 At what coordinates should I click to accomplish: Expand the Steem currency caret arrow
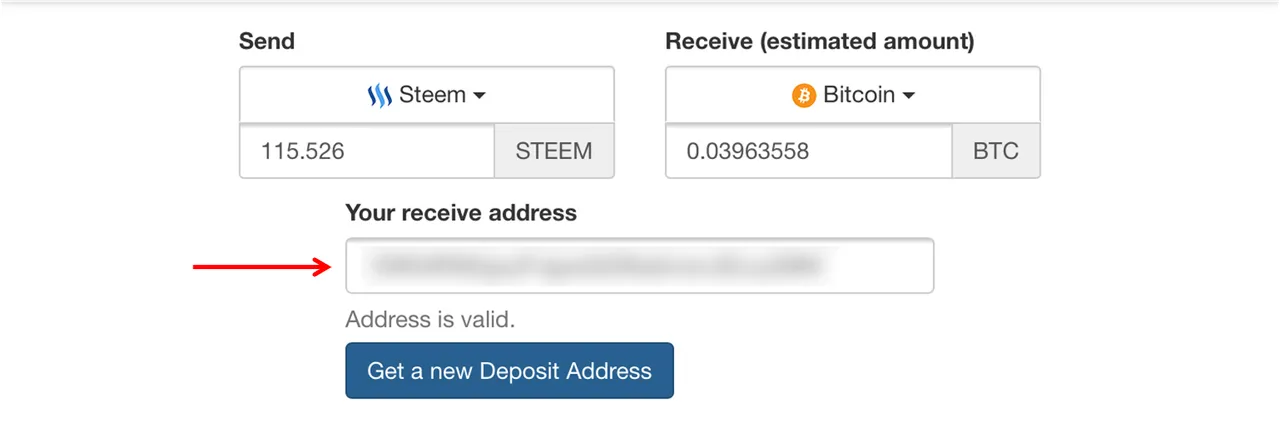click(479, 96)
